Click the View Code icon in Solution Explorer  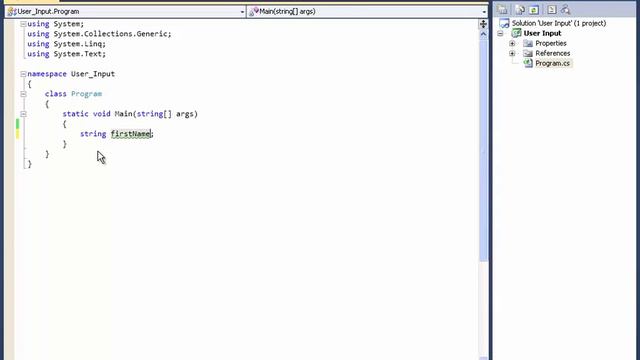pyautogui.click(x=552, y=9)
